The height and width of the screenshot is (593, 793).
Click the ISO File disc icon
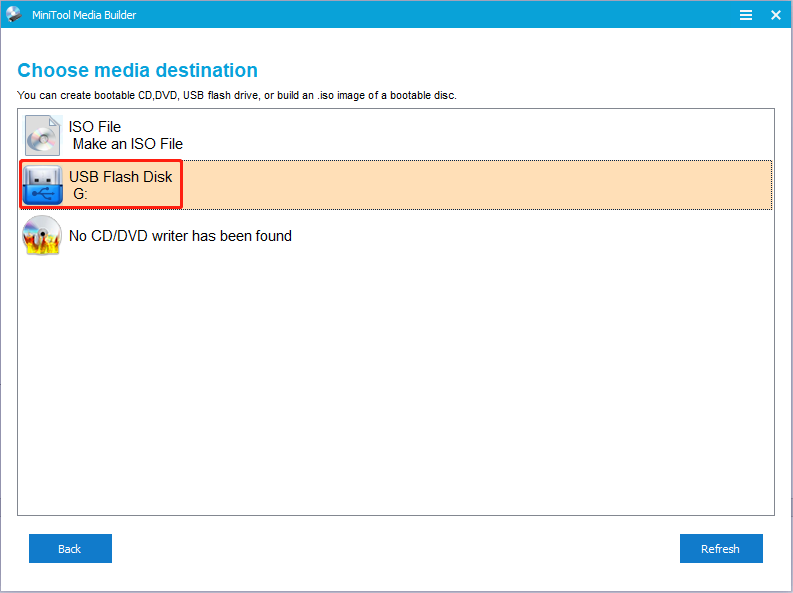coord(43,135)
